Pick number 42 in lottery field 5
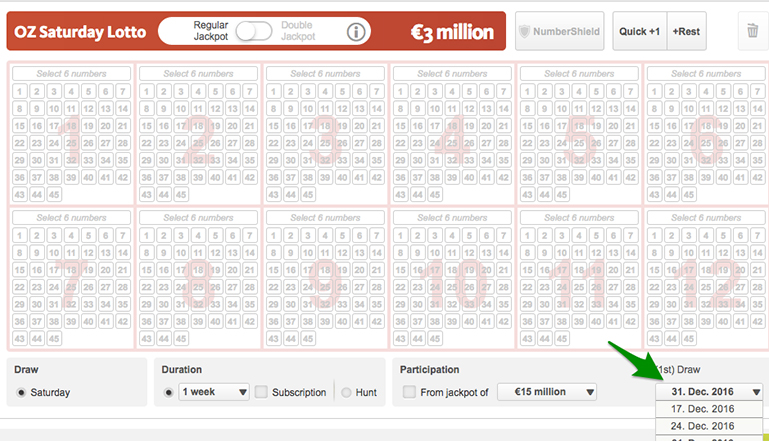Screen dimensions: 769x442 click(x=631, y=178)
